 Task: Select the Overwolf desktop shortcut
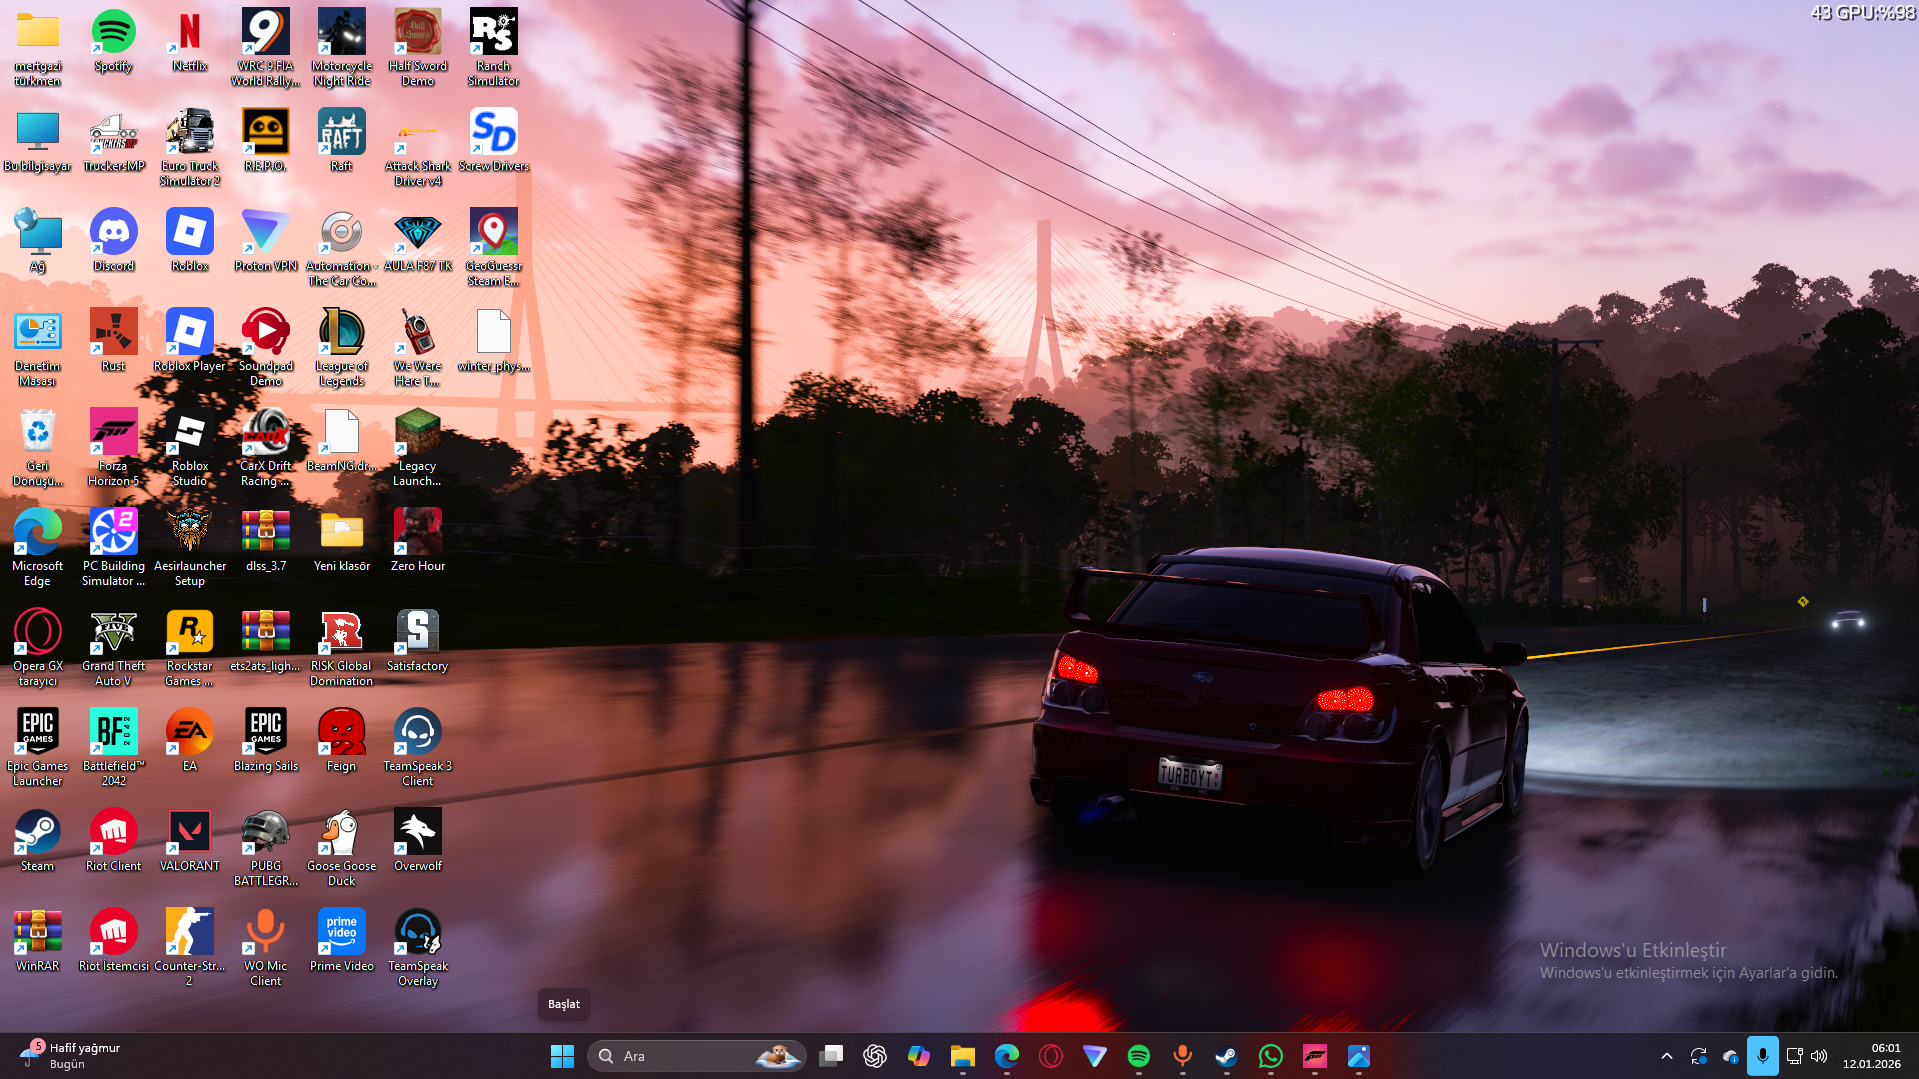click(418, 842)
